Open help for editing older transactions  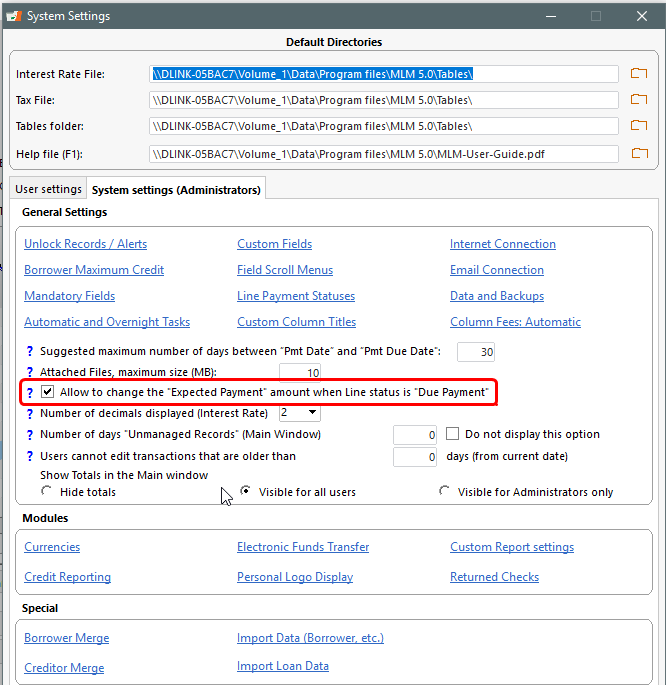30,456
